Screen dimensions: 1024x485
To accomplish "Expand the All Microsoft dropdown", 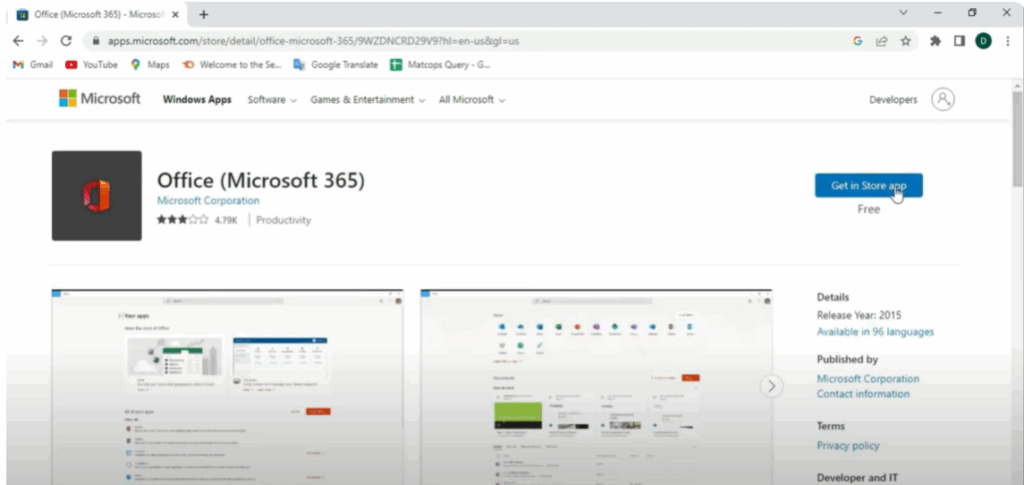I will [x=472, y=100].
